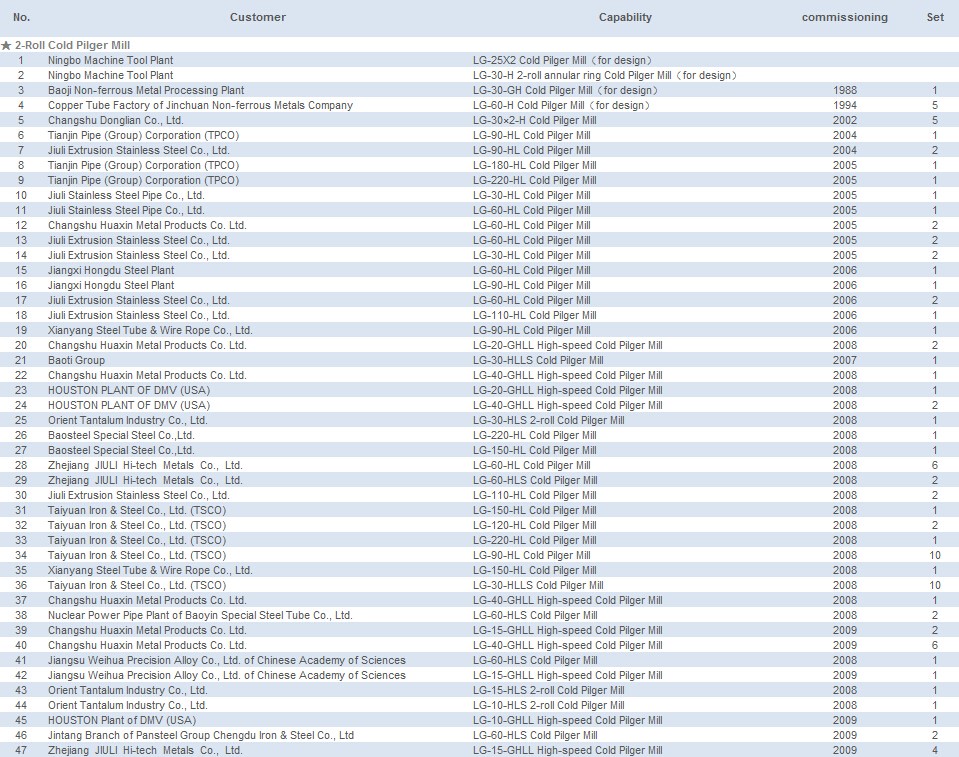This screenshot has height=757, width=959.
Task: Select Zhejiang JIULI Hi-tech Metals row 28
Action: pyautogui.click(x=146, y=465)
